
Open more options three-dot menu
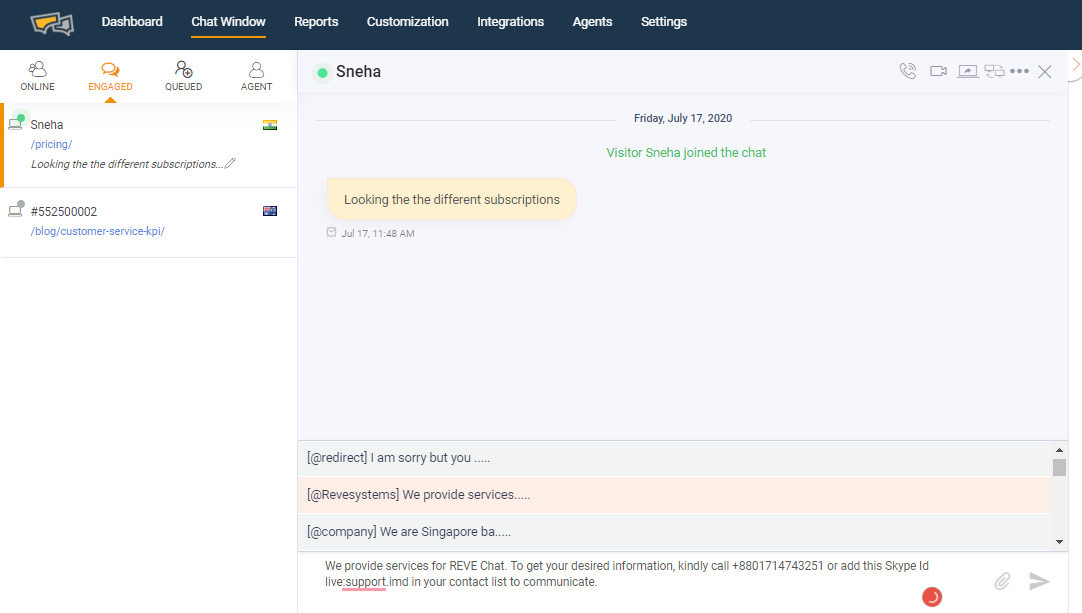pos(1019,71)
